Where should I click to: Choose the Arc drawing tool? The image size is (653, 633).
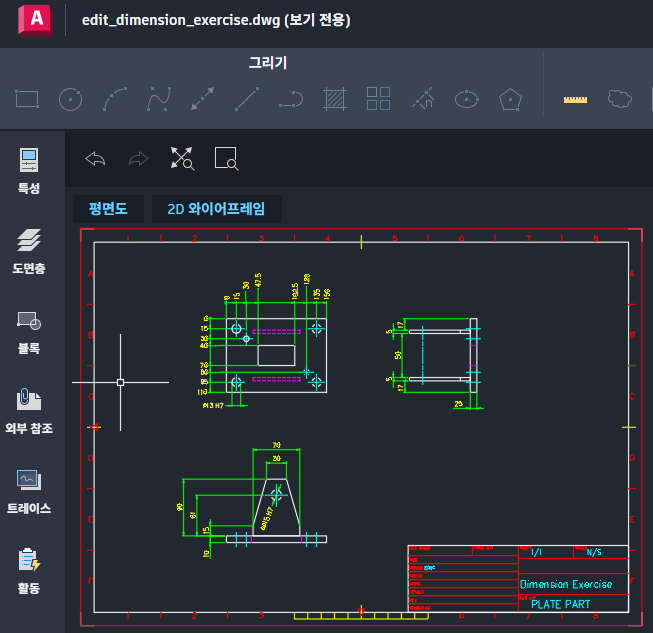115,99
